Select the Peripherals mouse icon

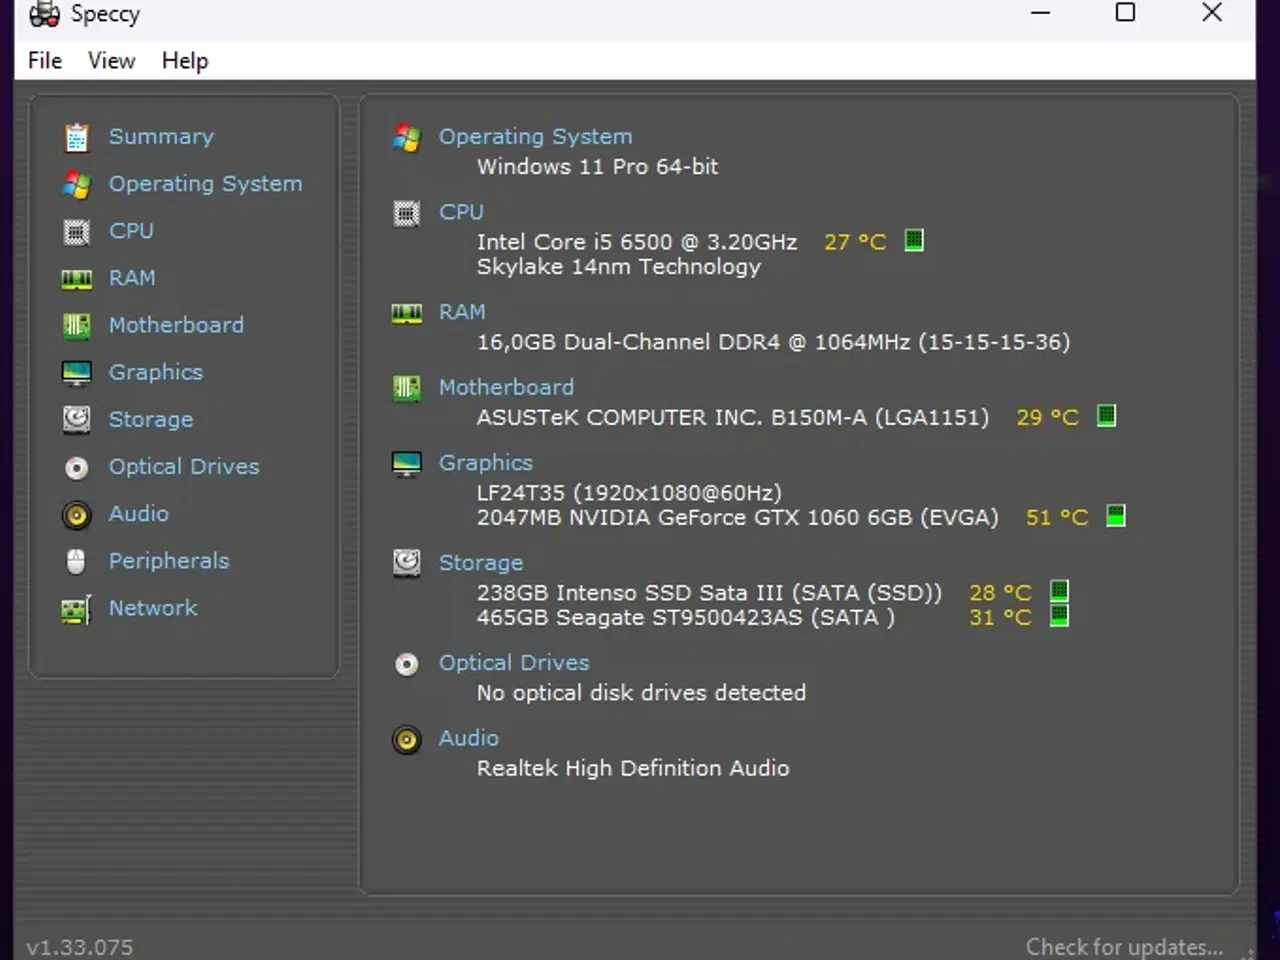pyautogui.click(x=76, y=561)
